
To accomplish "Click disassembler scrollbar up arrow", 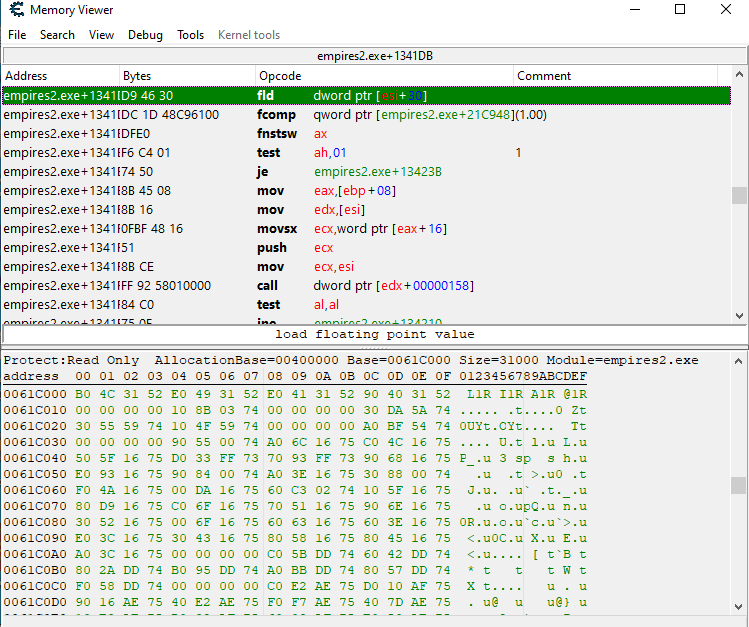I will point(739,74).
